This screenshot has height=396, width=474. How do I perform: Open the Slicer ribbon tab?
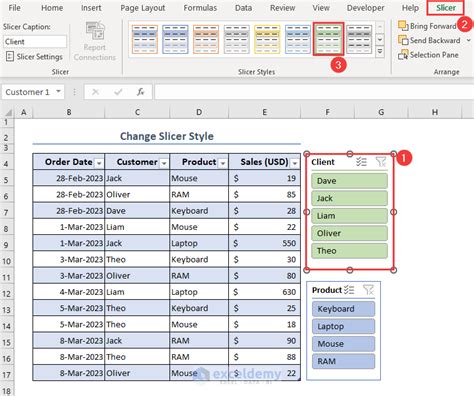445,8
